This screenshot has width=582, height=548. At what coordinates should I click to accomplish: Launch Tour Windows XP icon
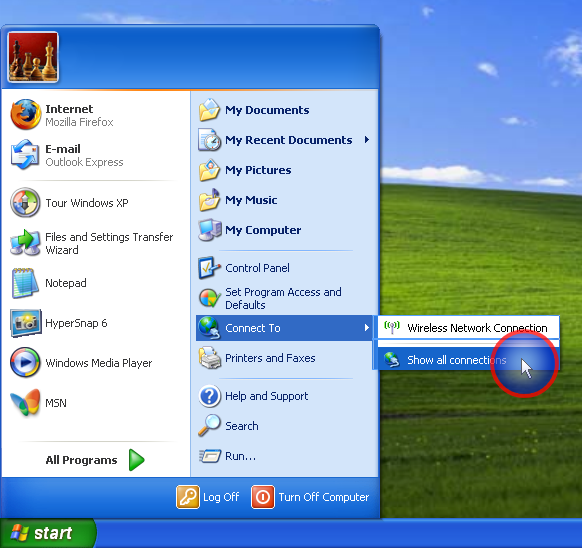(25, 203)
